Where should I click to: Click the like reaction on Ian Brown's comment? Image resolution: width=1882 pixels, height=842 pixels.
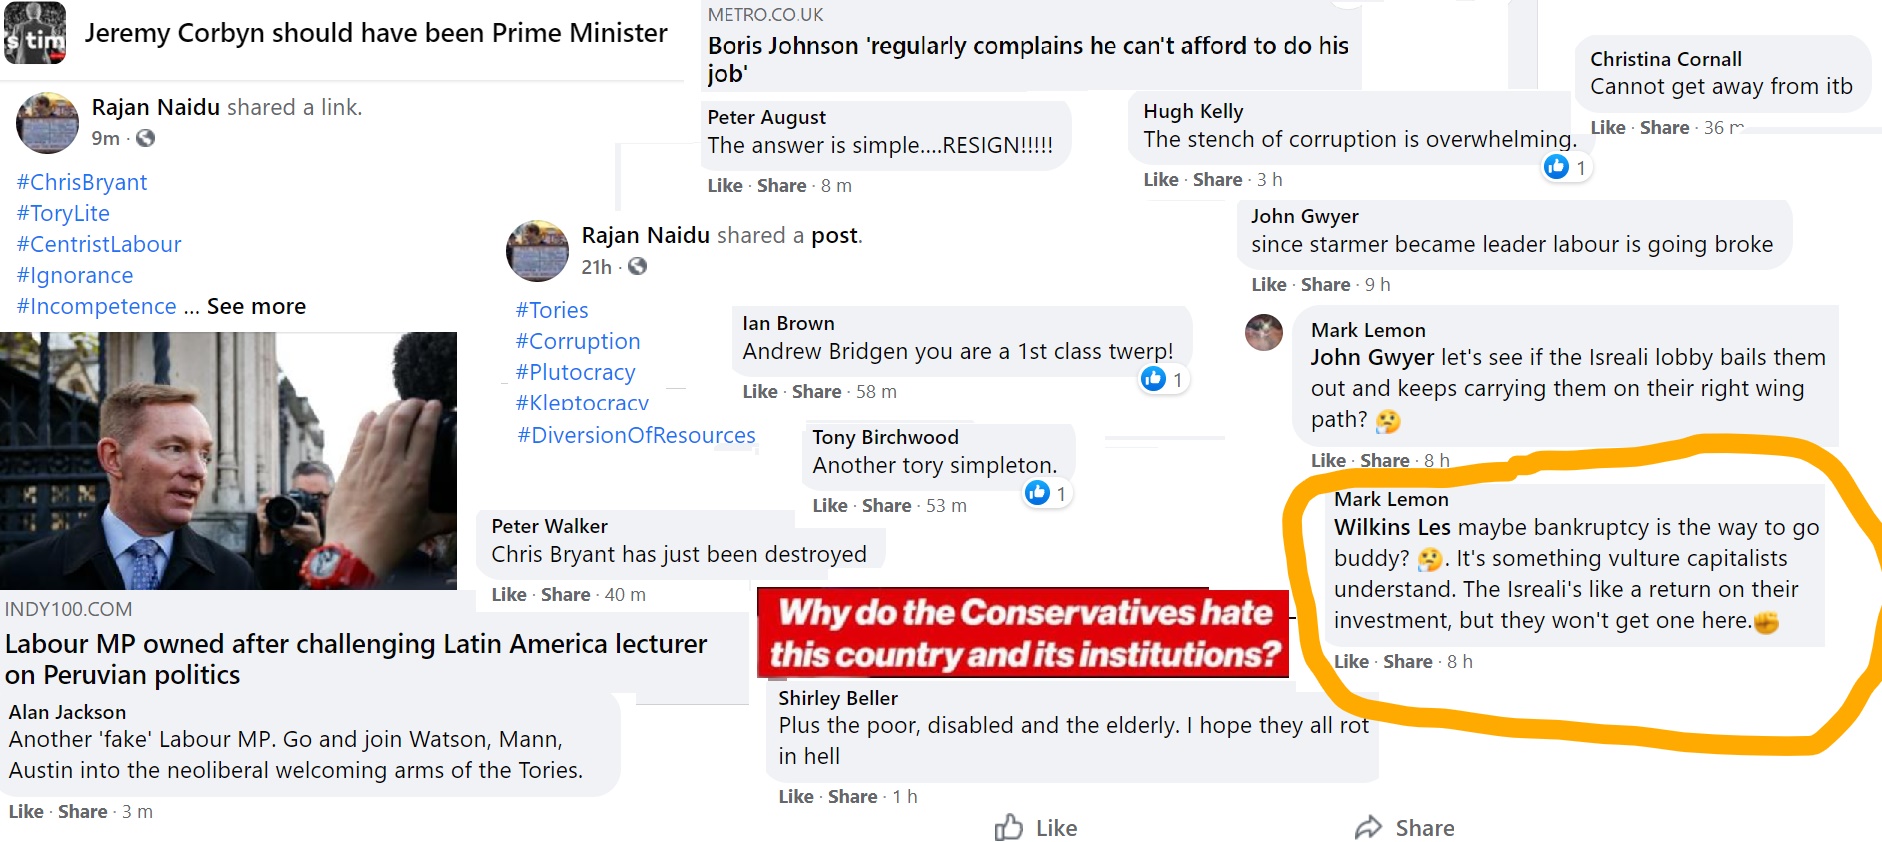pyautogui.click(x=1154, y=379)
